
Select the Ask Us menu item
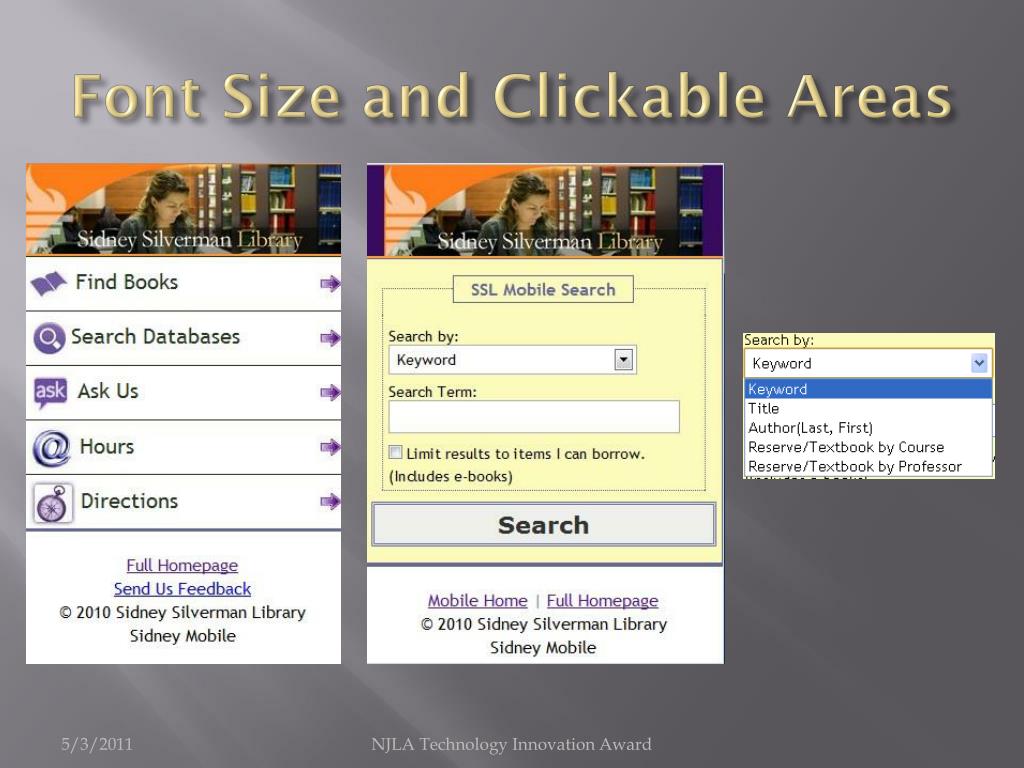pos(184,392)
